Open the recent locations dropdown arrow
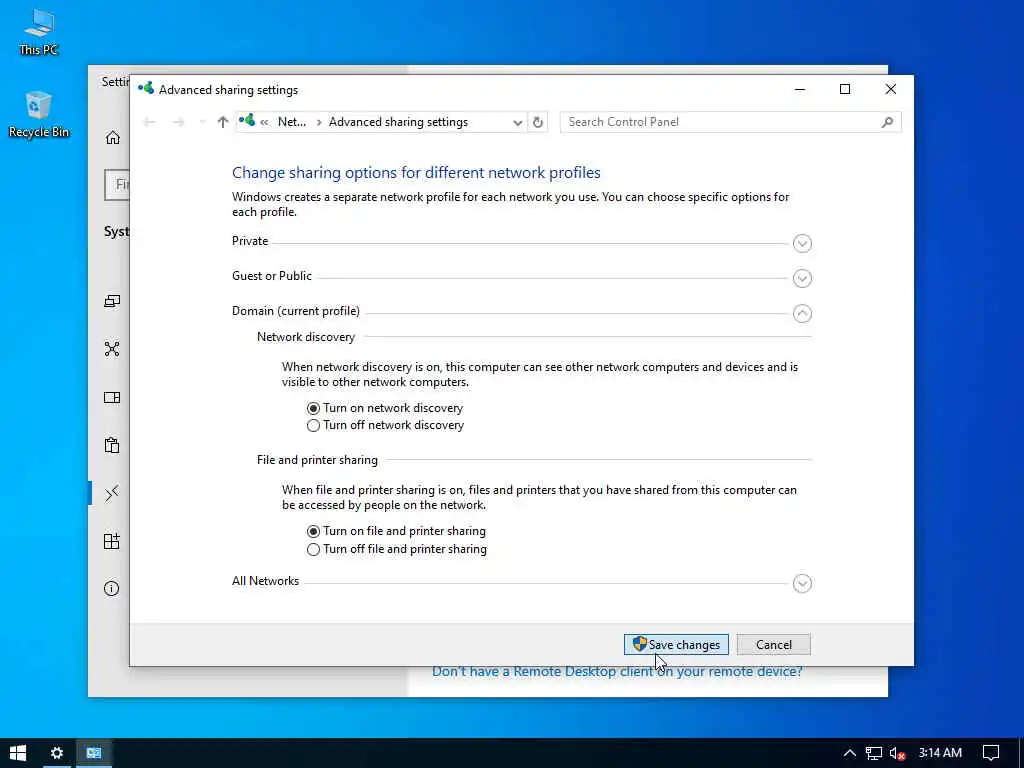This screenshot has height=768, width=1024. 202,122
